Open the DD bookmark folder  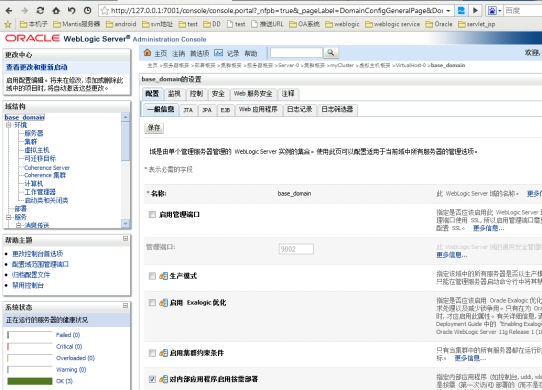(x=212, y=24)
